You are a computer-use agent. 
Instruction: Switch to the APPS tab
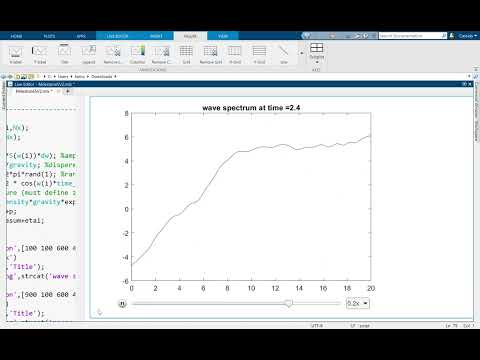click(x=81, y=36)
